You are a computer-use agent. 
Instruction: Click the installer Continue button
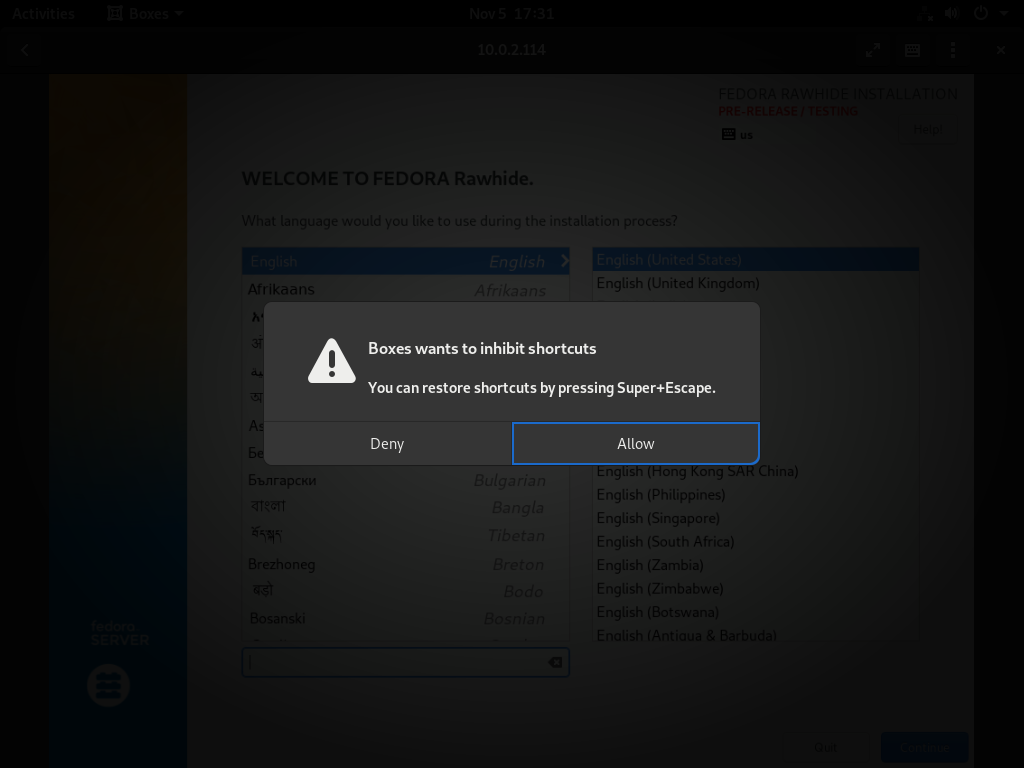coord(924,747)
